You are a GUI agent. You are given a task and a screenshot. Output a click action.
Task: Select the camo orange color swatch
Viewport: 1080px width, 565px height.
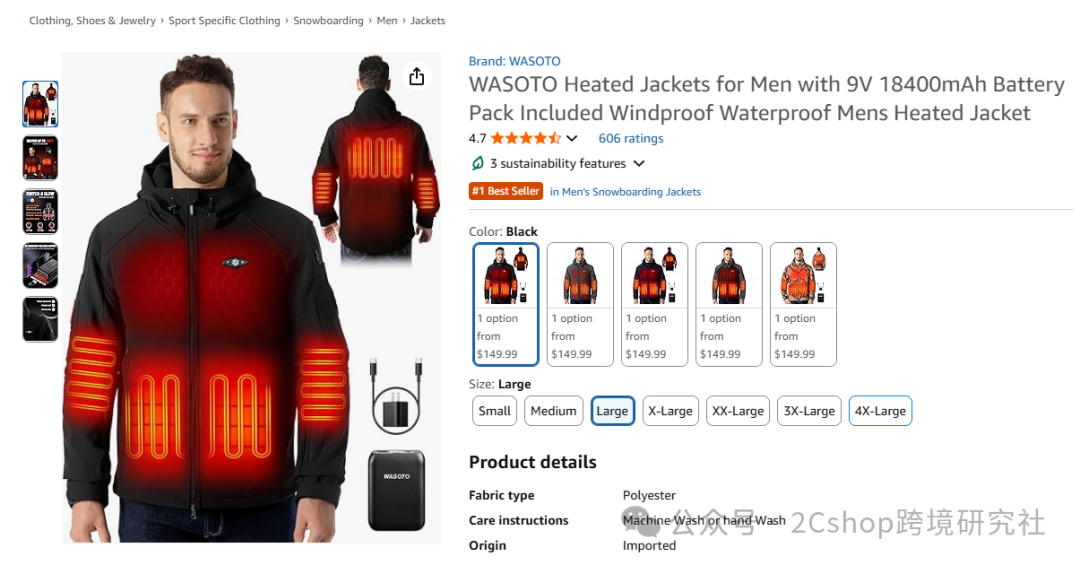point(803,304)
